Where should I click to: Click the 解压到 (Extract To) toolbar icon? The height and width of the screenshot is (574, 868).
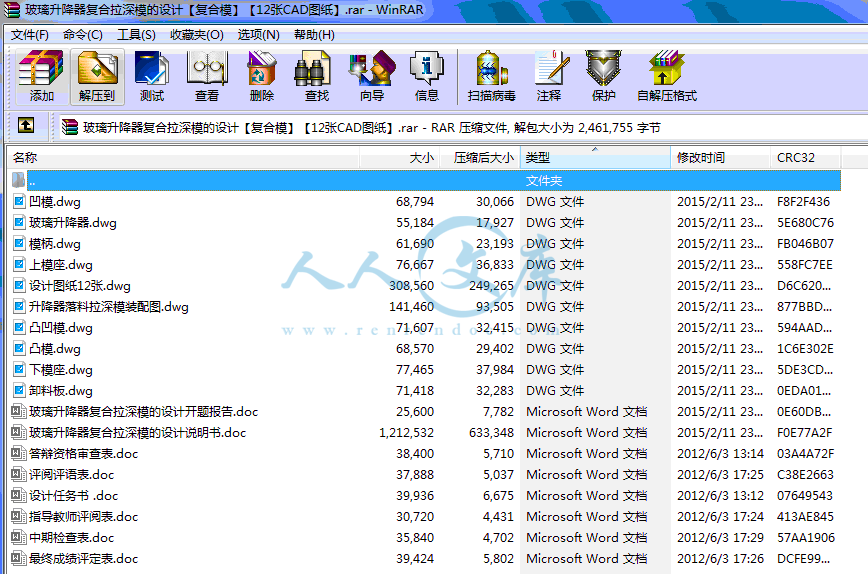coord(97,76)
